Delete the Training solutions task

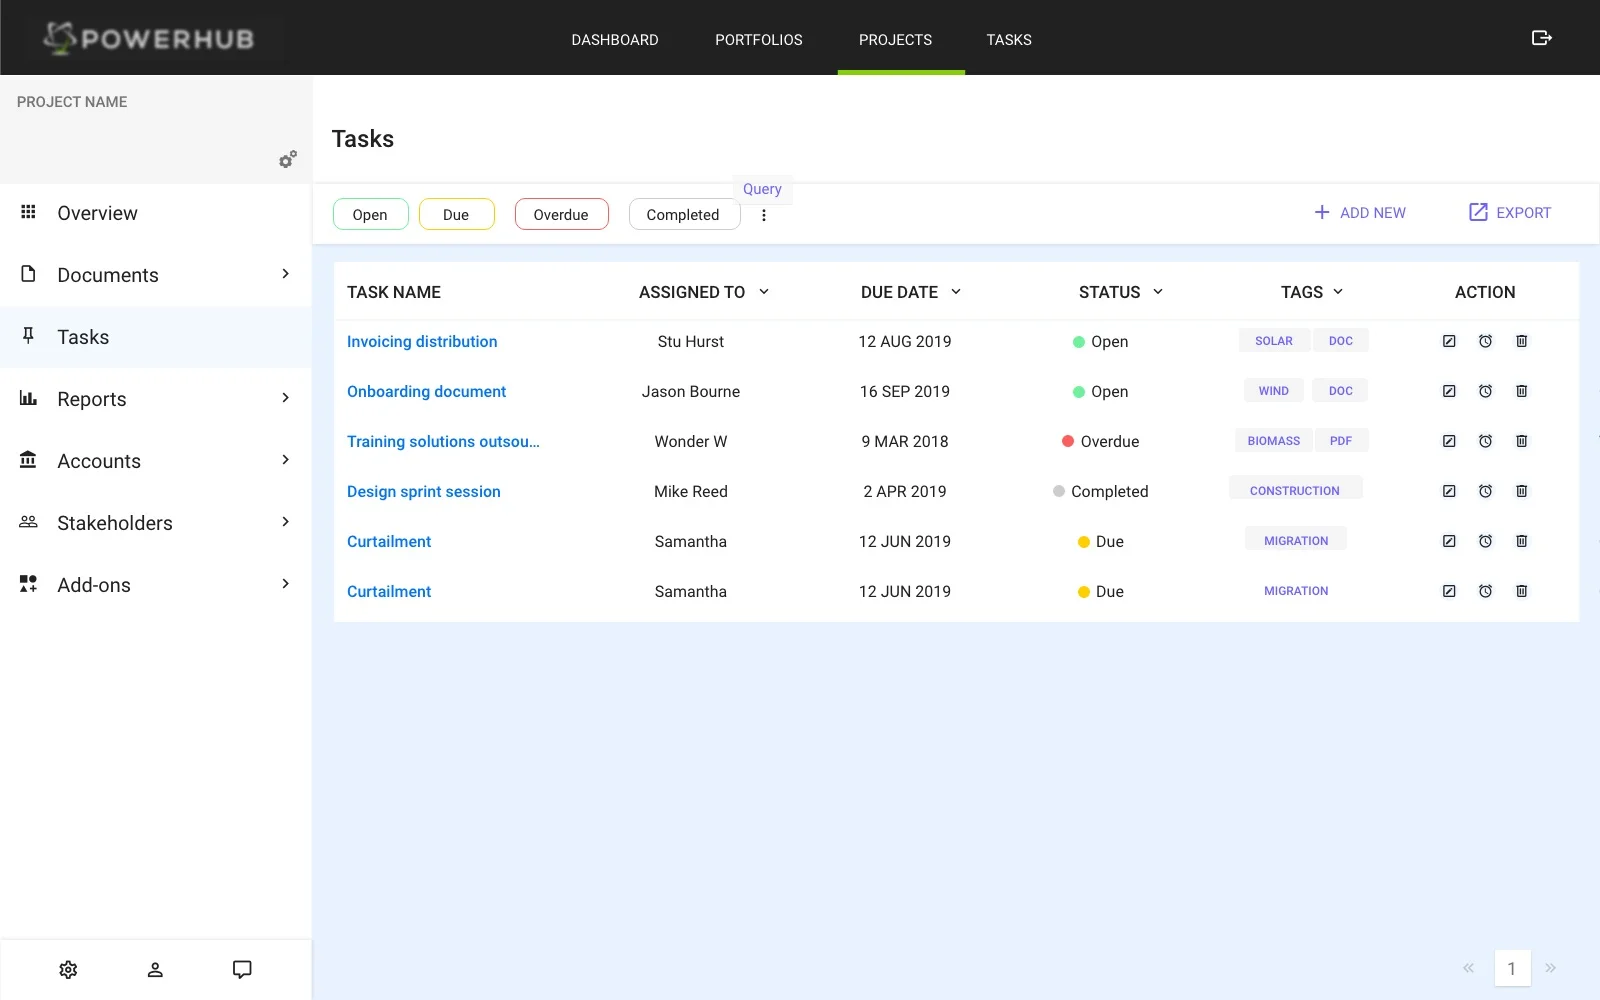1521,441
